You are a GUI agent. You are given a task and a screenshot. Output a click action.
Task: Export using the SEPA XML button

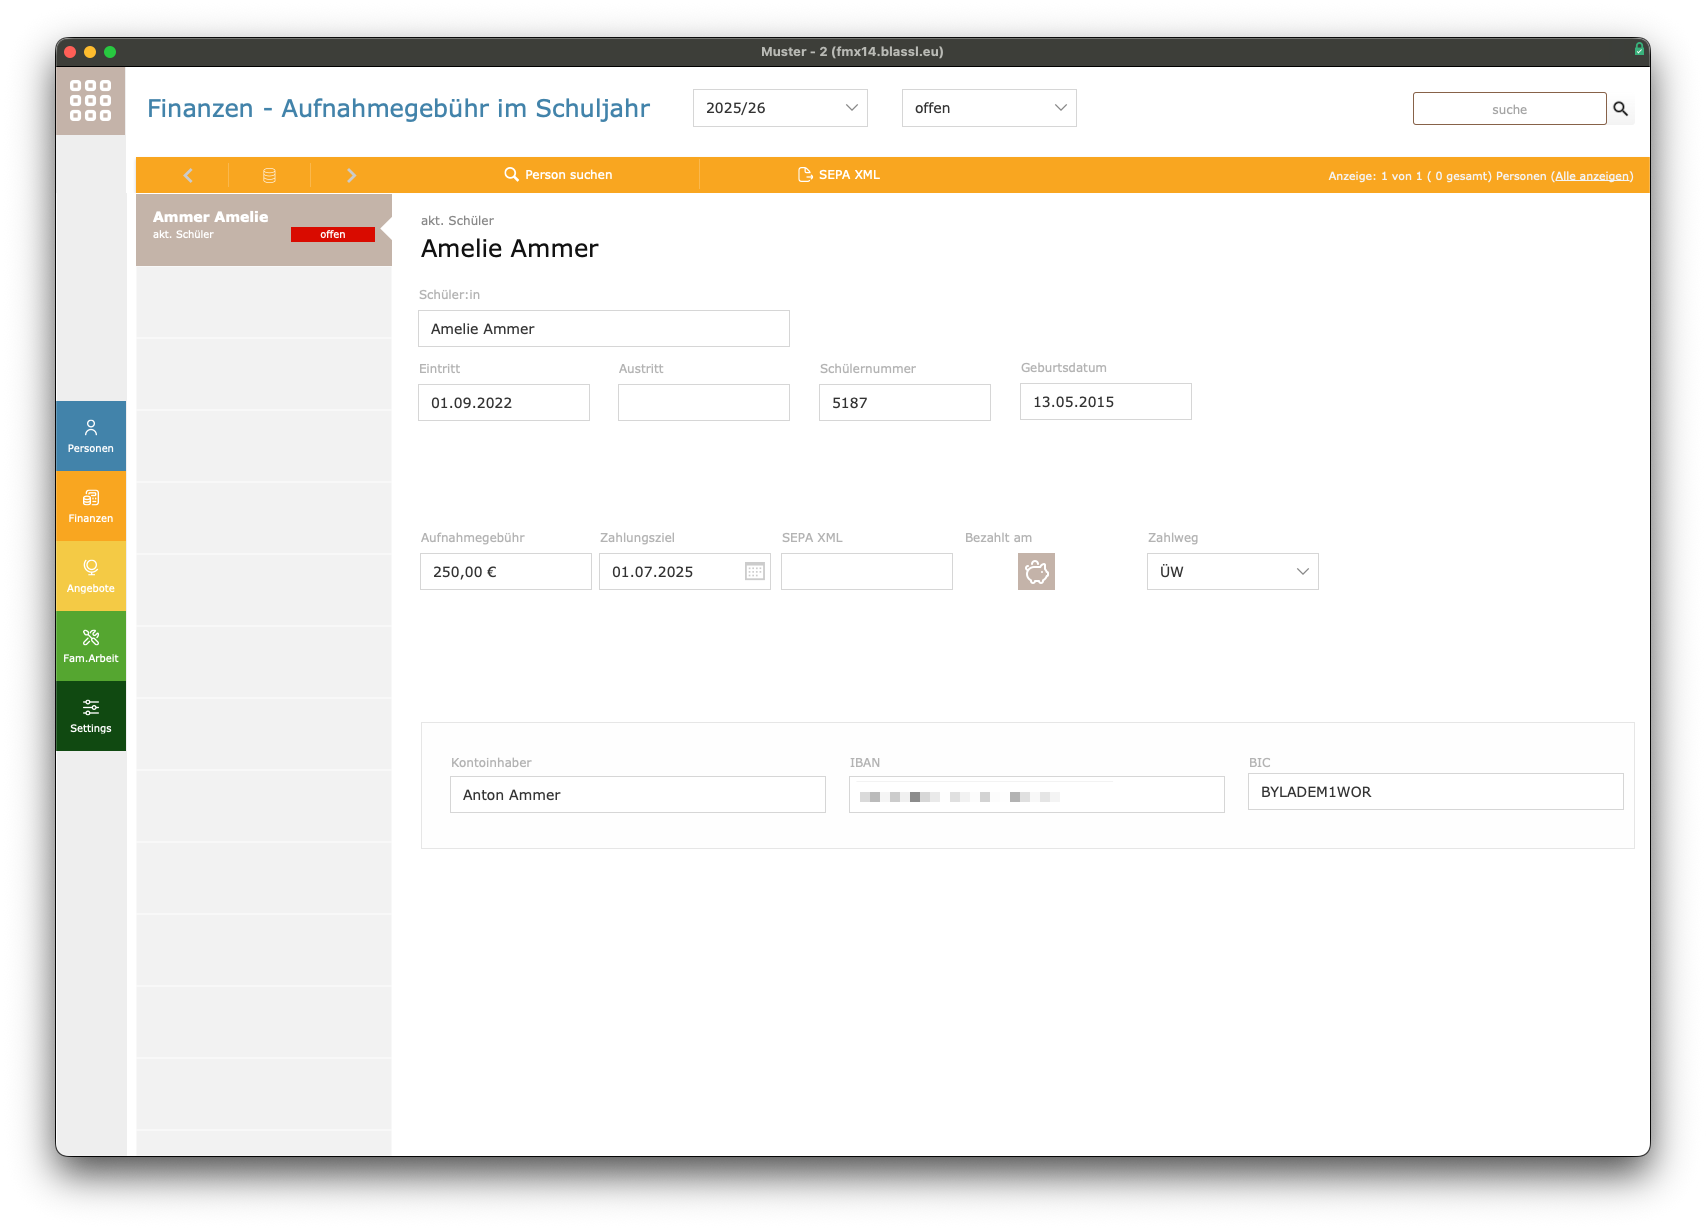[x=839, y=175]
